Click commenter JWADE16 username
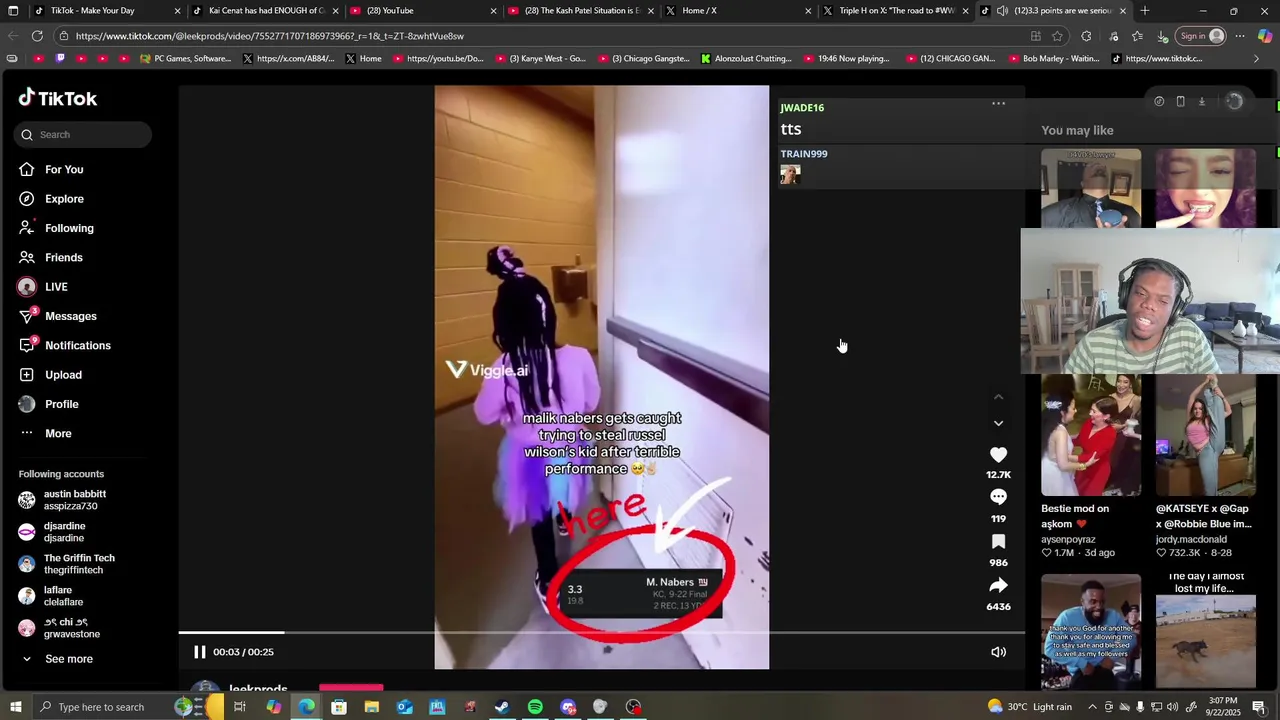1280x720 pixels. coord(802,108)
